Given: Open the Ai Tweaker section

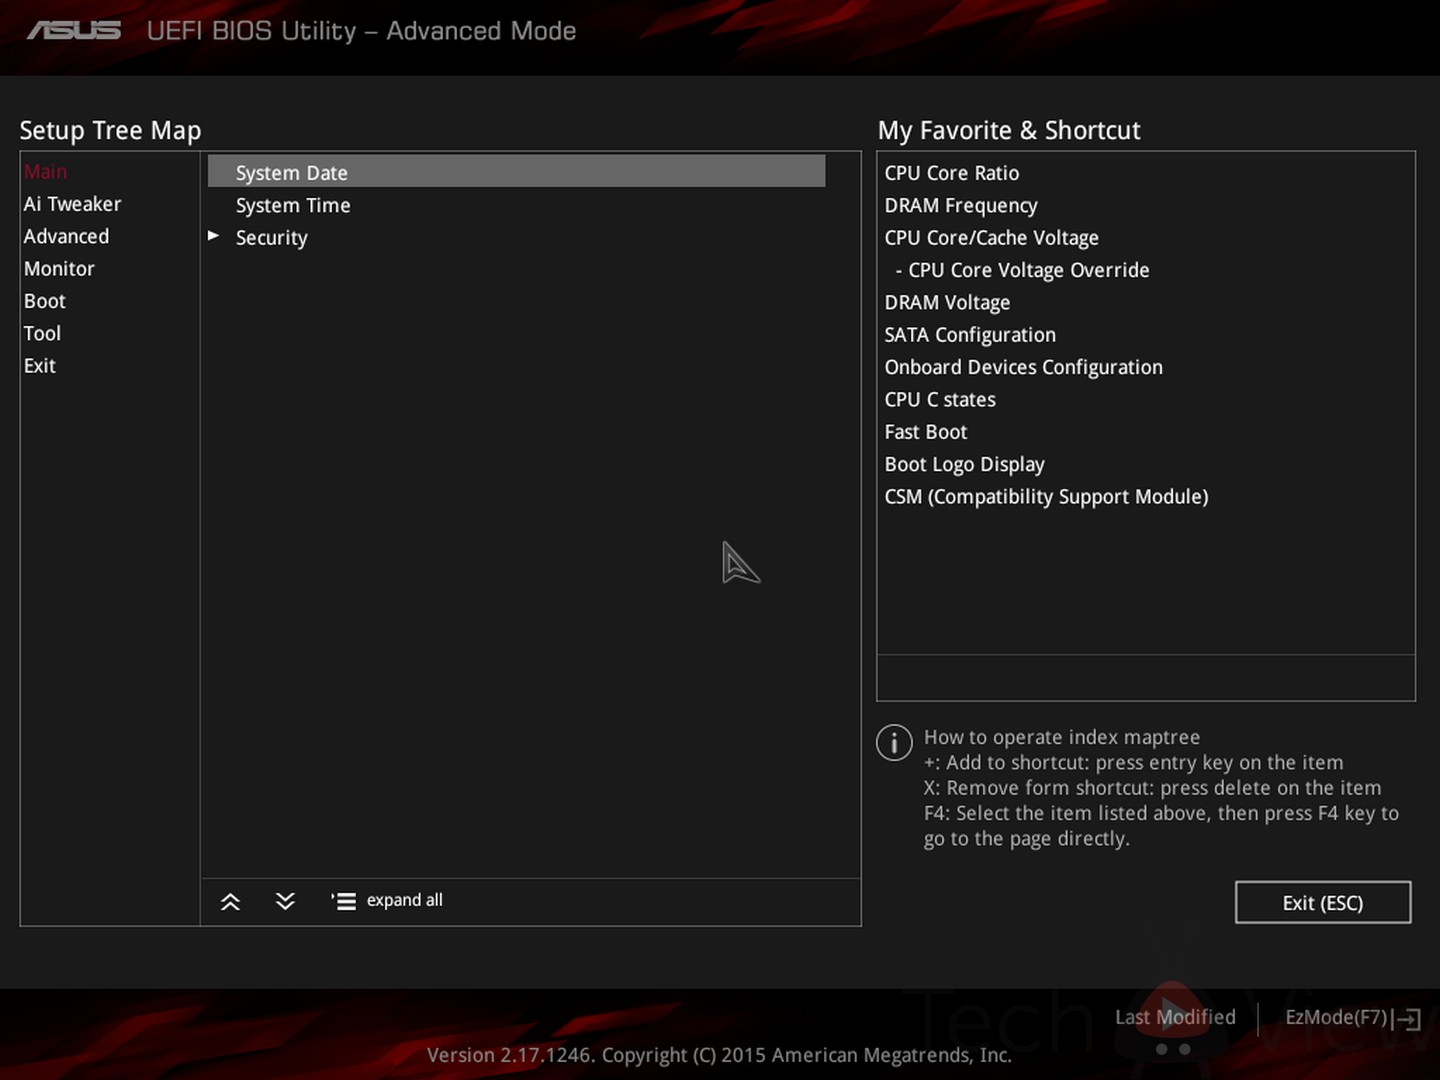Looking at the screenshot, I should [x=72, y=204].
